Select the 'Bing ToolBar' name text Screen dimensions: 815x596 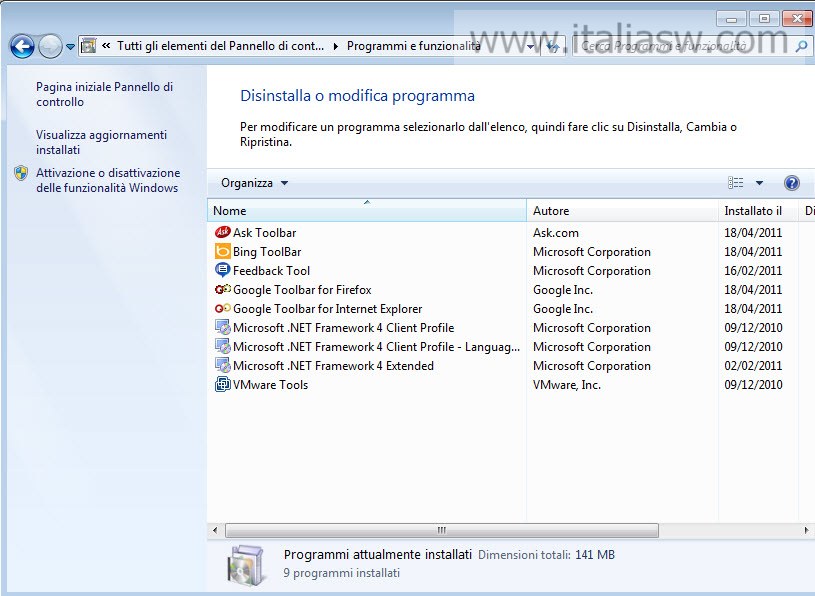[x=267, y=252]
